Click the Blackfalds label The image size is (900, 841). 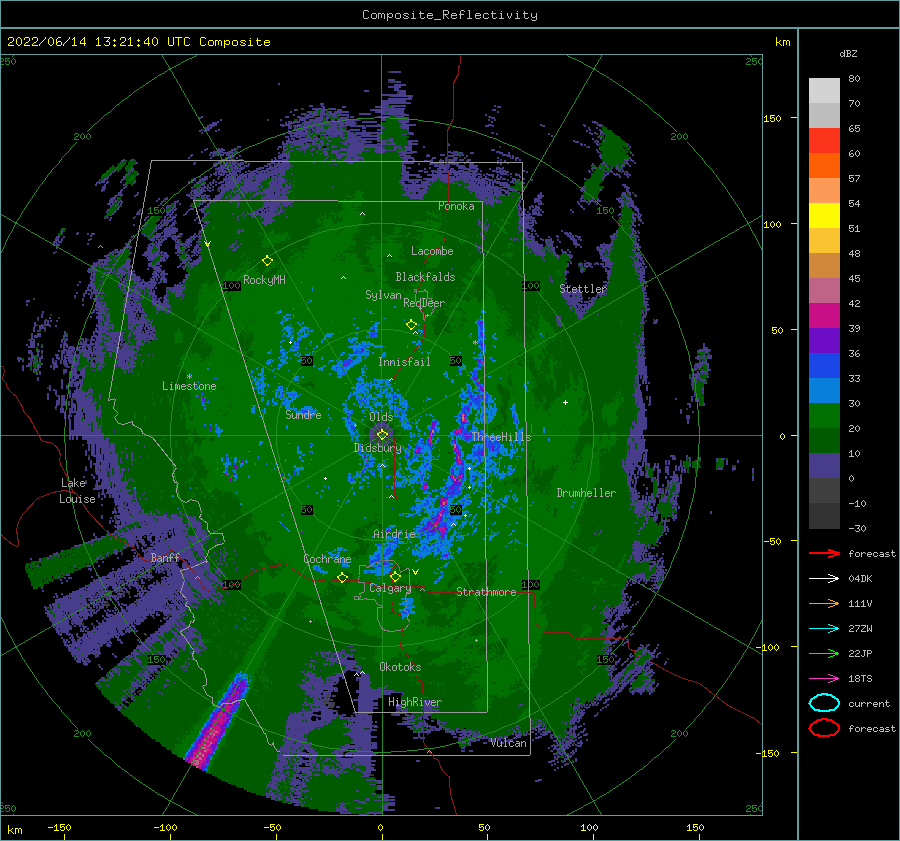(x=425, y=277)
